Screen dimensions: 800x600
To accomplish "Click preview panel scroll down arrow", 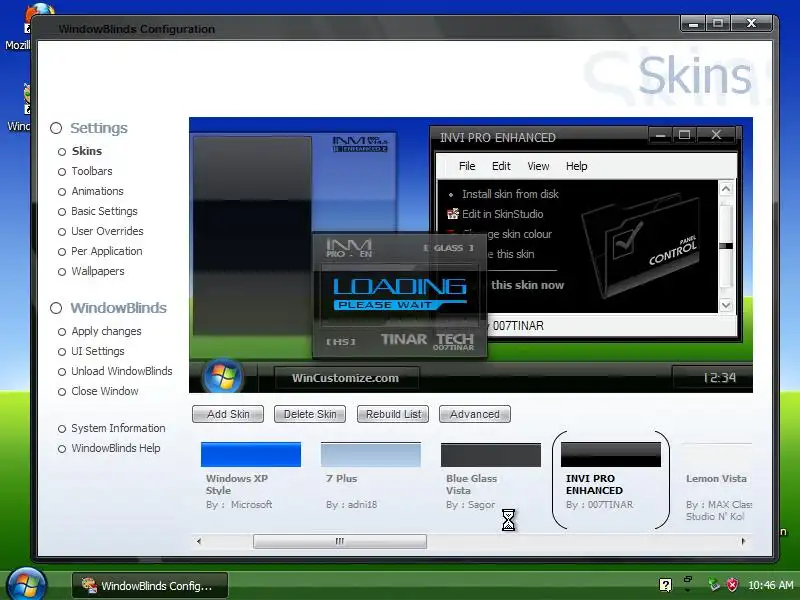I will 726,305.
